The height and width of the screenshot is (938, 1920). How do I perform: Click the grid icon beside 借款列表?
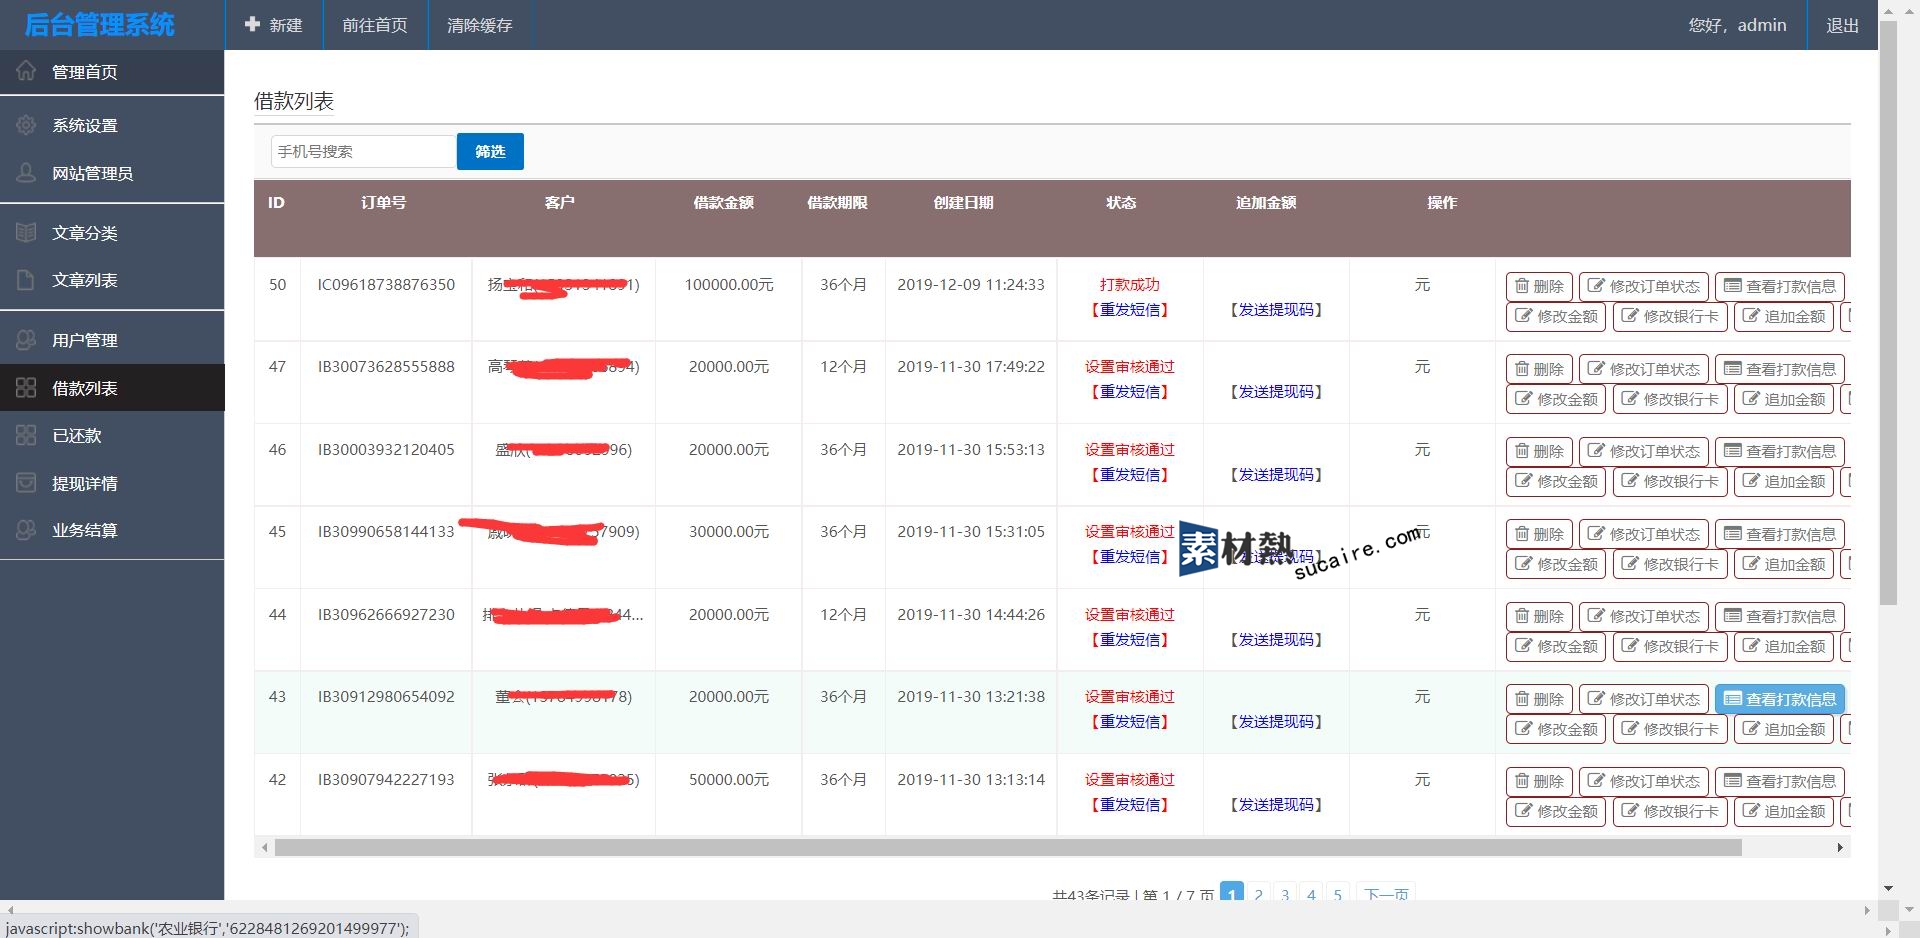click(x=26, y=388)
